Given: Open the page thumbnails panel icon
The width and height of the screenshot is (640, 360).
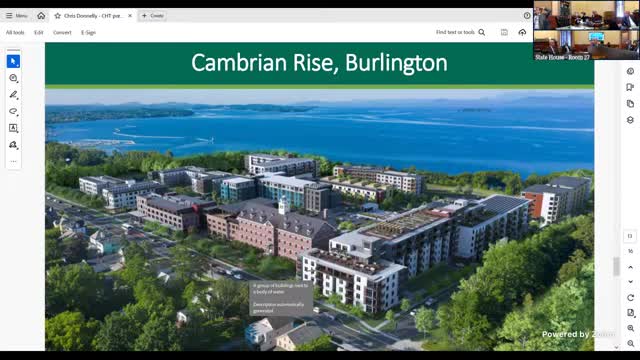Looking at the screenshot, I should [x=630, y=104].
